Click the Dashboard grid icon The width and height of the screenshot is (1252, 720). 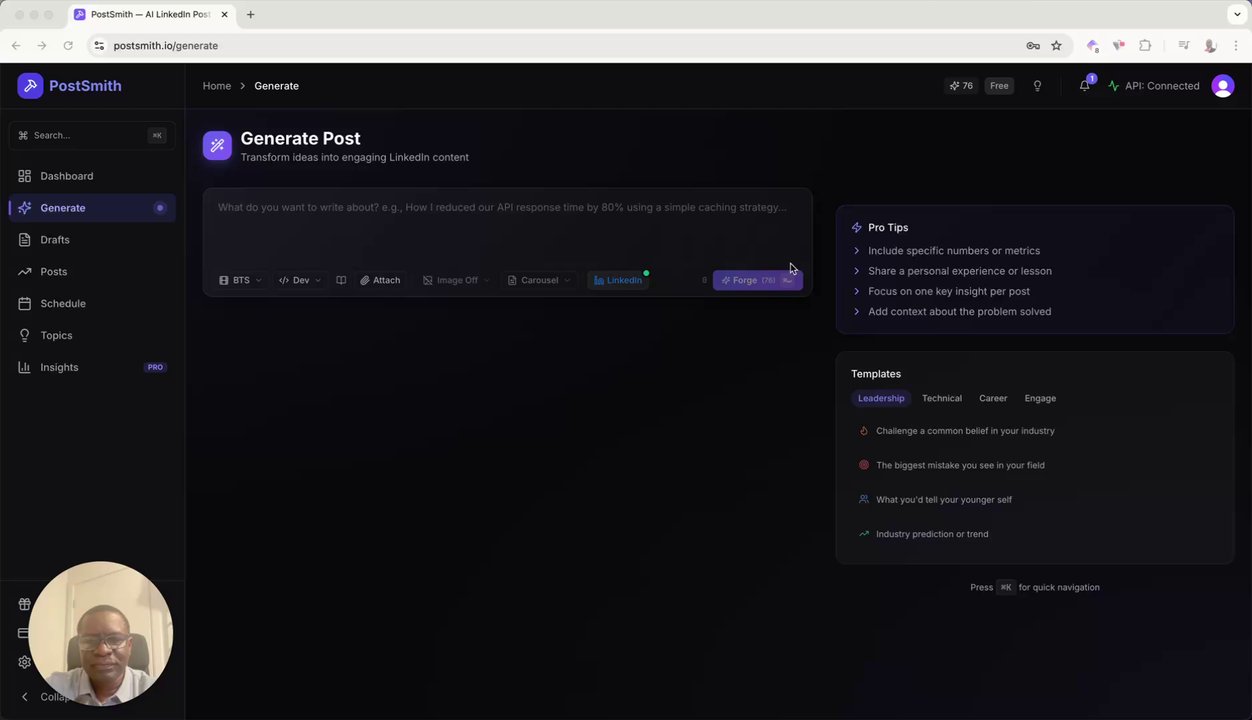(24, 176)
